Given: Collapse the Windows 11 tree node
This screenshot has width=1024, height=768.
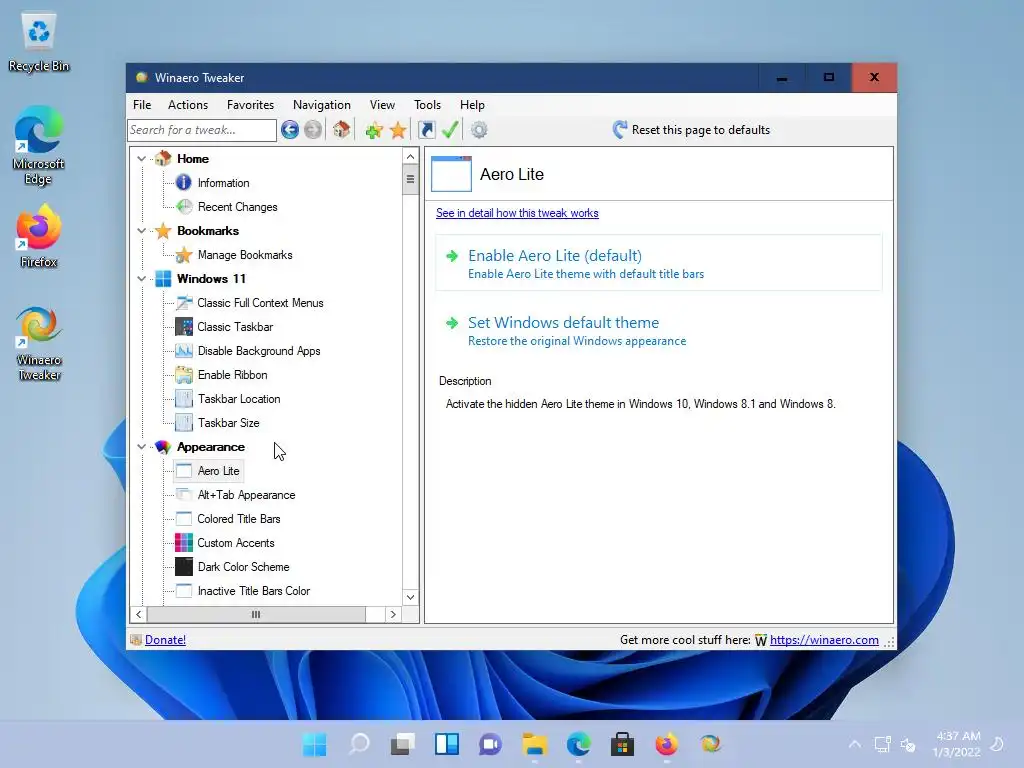Looking at the screenshot, I should (142, 279).
